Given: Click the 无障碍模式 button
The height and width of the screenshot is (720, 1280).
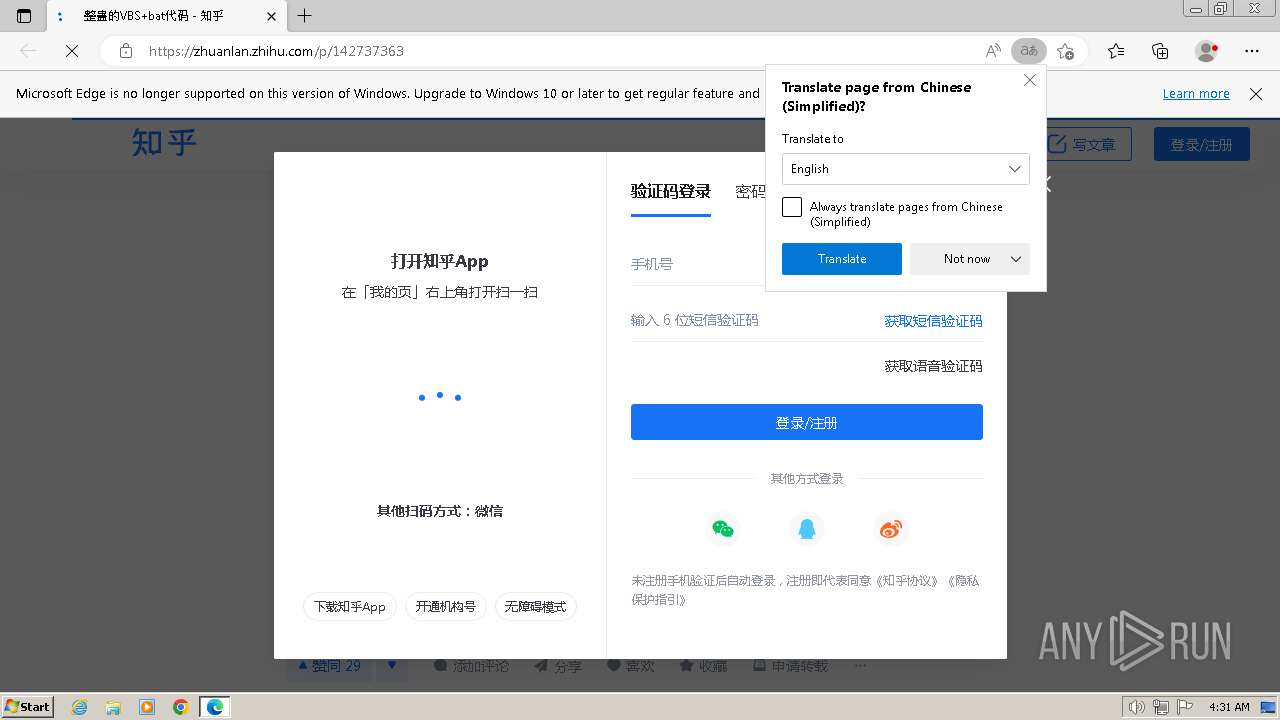Looking at the screenshot, I should 535,607.
